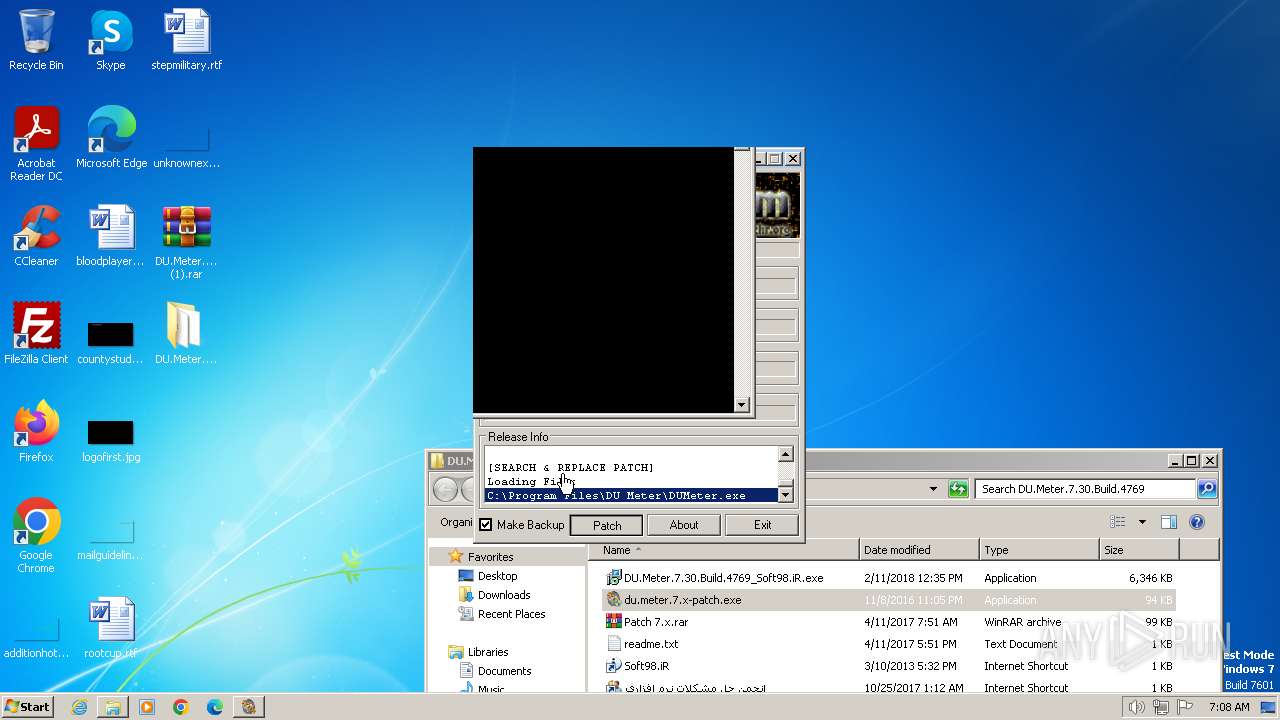The height and width of the screenshot is (720, 1280).
Task: Click the Start button
Action: pyautogui.click(x=28, y=707)
